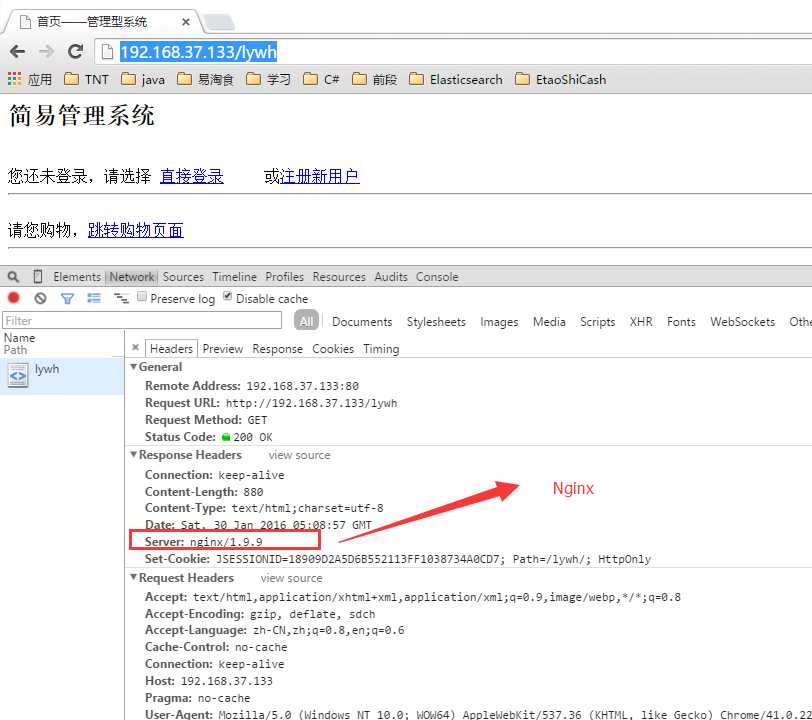Open the Cookies detail tab

(x=333, y=349)
